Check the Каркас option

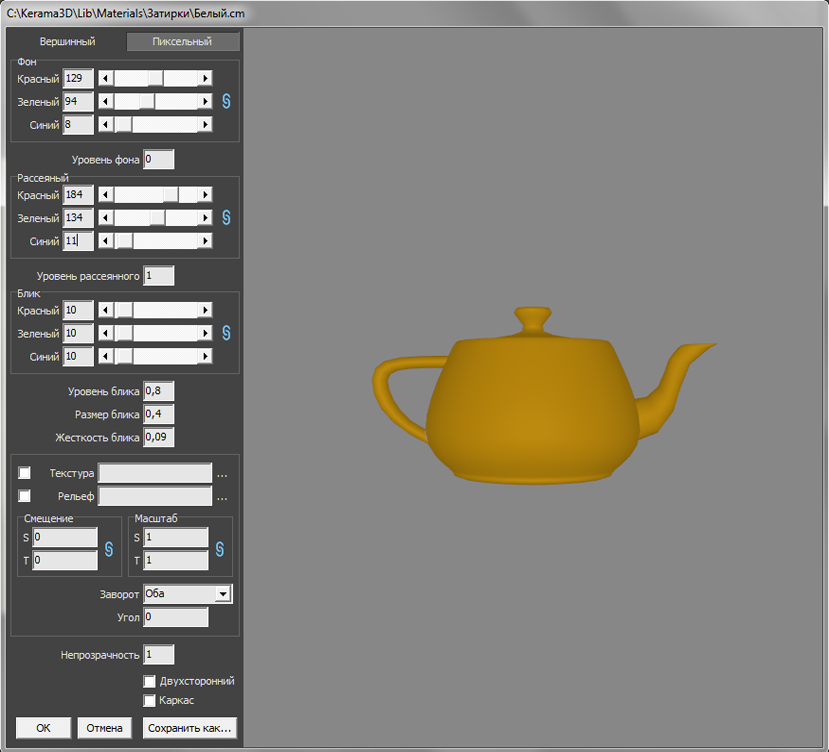[150, 700]
